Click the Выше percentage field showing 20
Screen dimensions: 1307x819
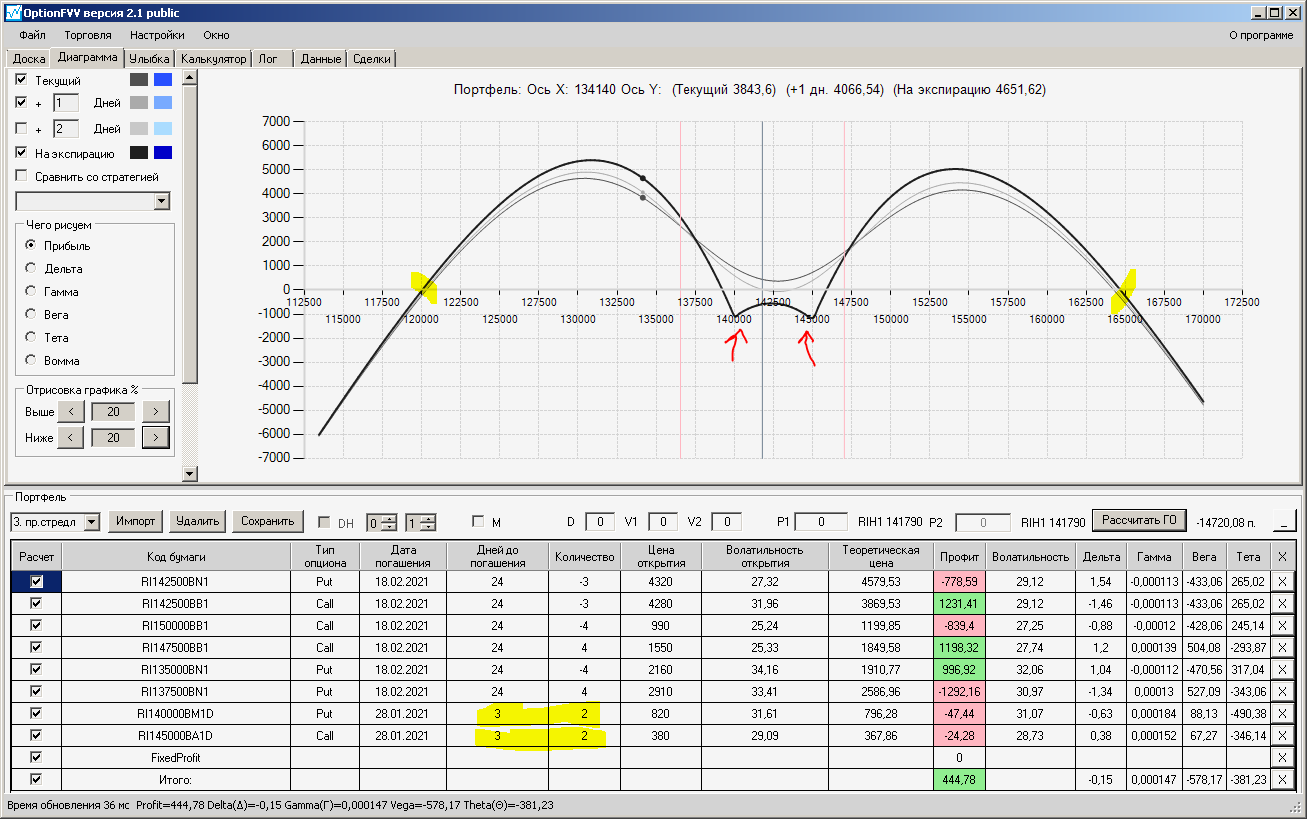113,411
